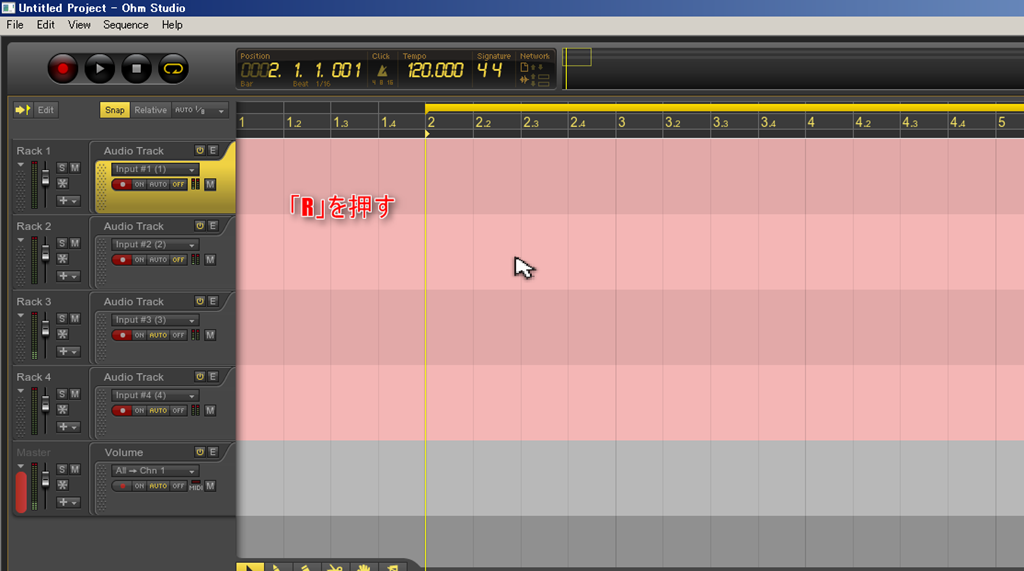Image resolution: width=1024 pixels, height=571 pixels.
Task: Open the Input #4 (4) dropdown
Action: (155, 395)
